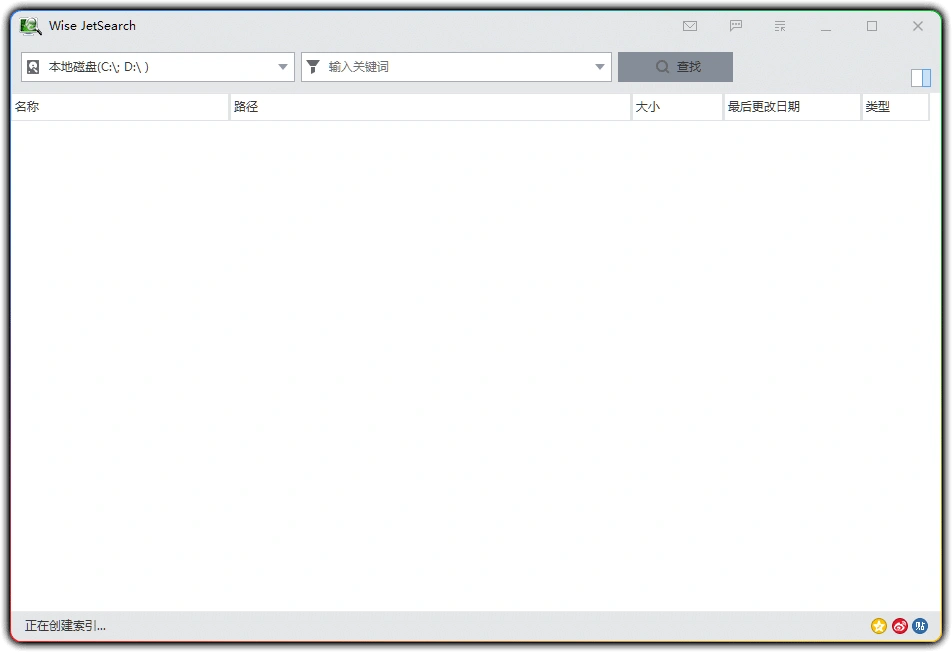Click the filter funnel icon

coord(313,66)
